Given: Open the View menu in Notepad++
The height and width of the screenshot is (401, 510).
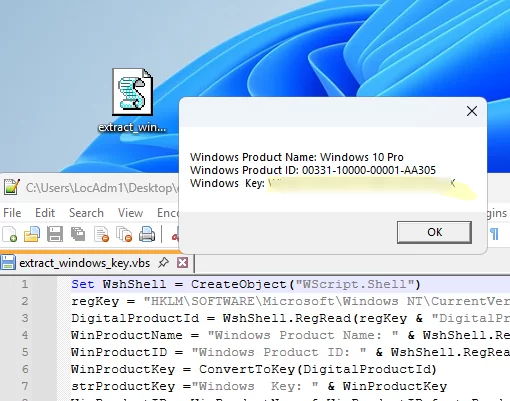Looking at the screenshot, I should point(130,213).
